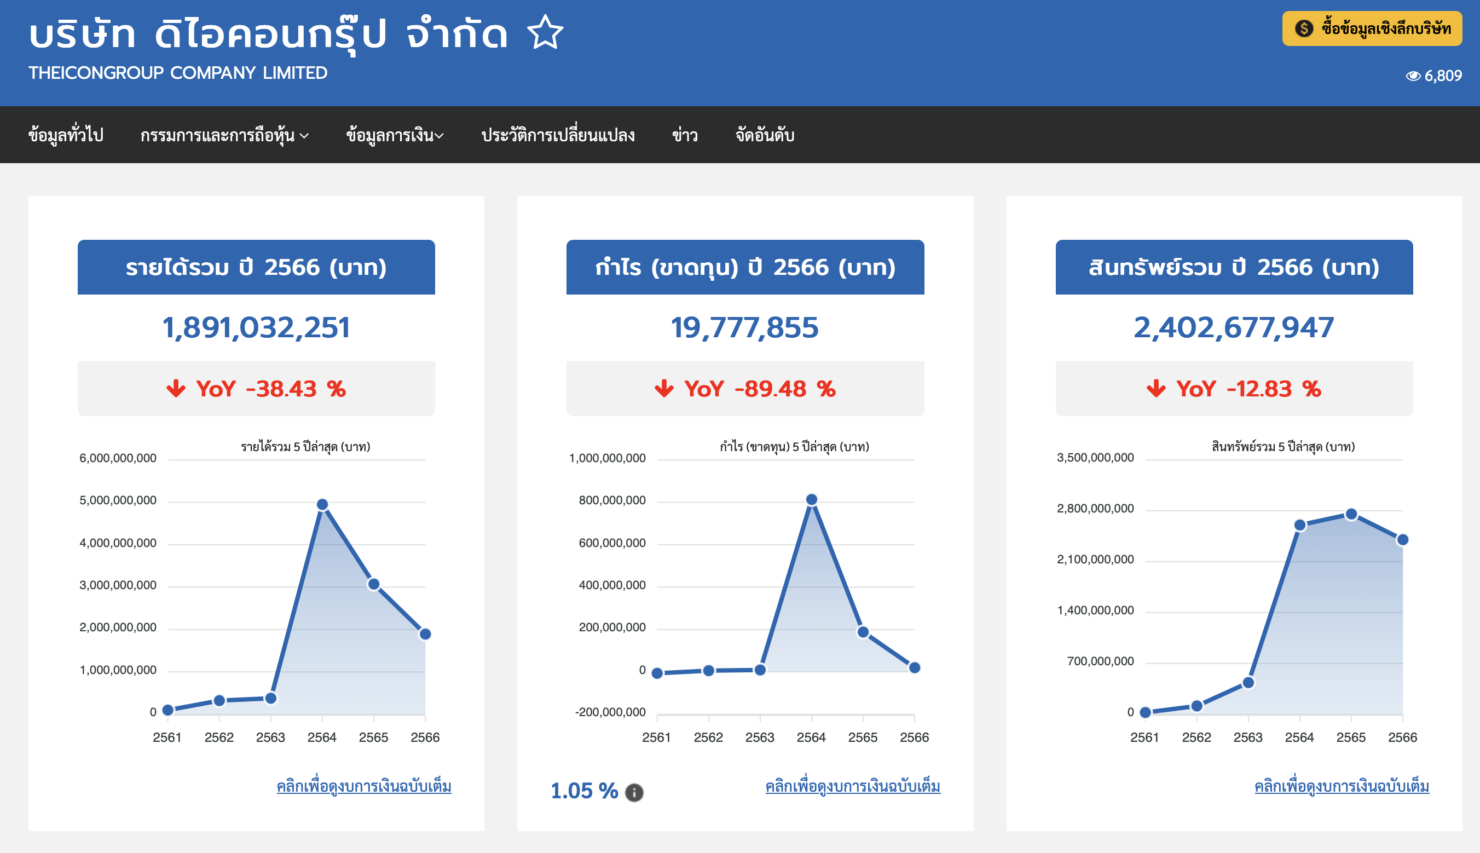Click the revenue value 1,891,032,251
The width and height of the screenshot is (1480, 853).
(x=256, y=328)
